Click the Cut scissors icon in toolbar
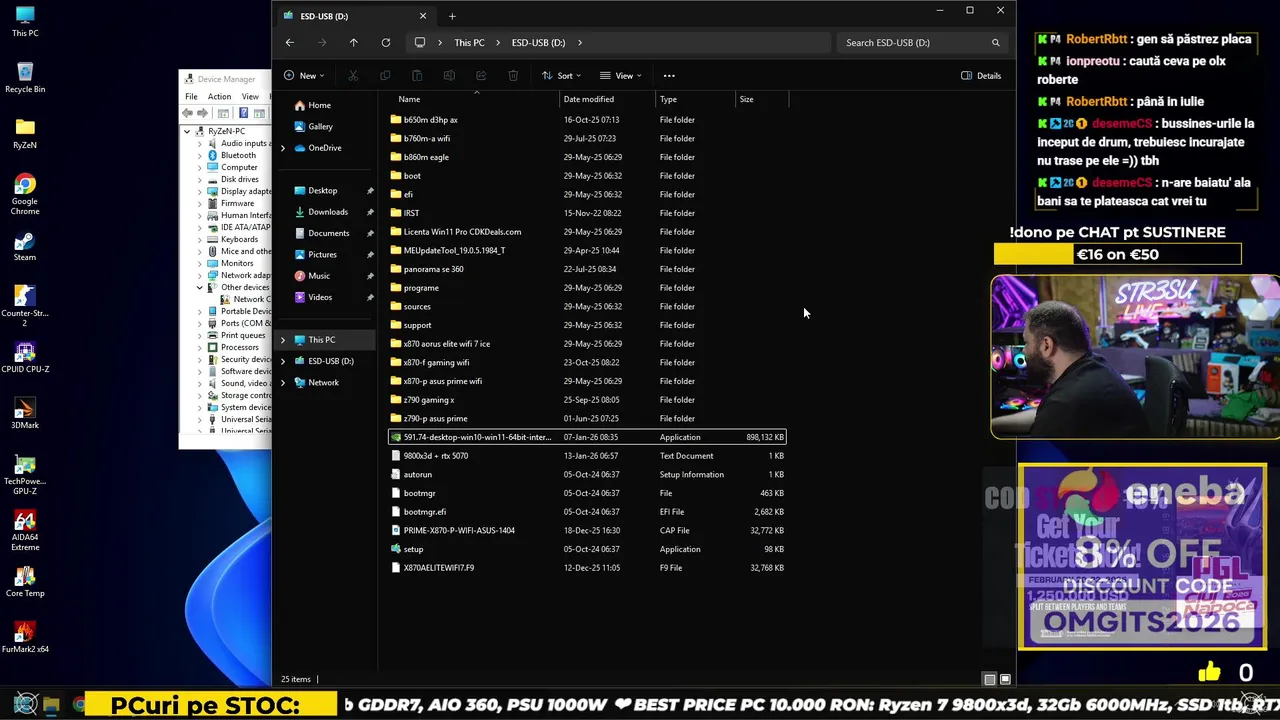This screenshot has height=720, width=1280. (353, 76)
